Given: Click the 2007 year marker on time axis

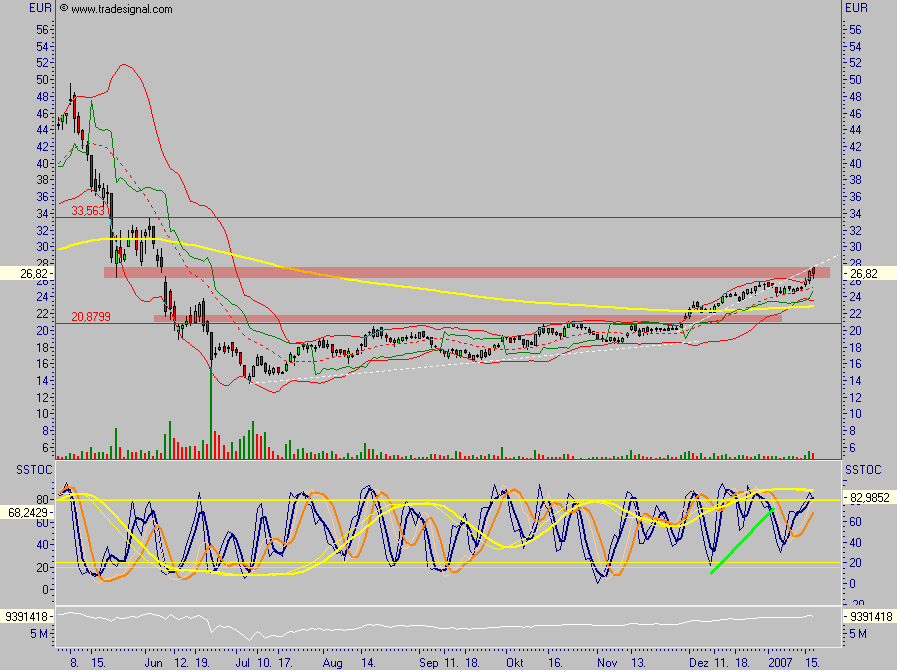Looking at the screenshot, I should coord(780,662).
